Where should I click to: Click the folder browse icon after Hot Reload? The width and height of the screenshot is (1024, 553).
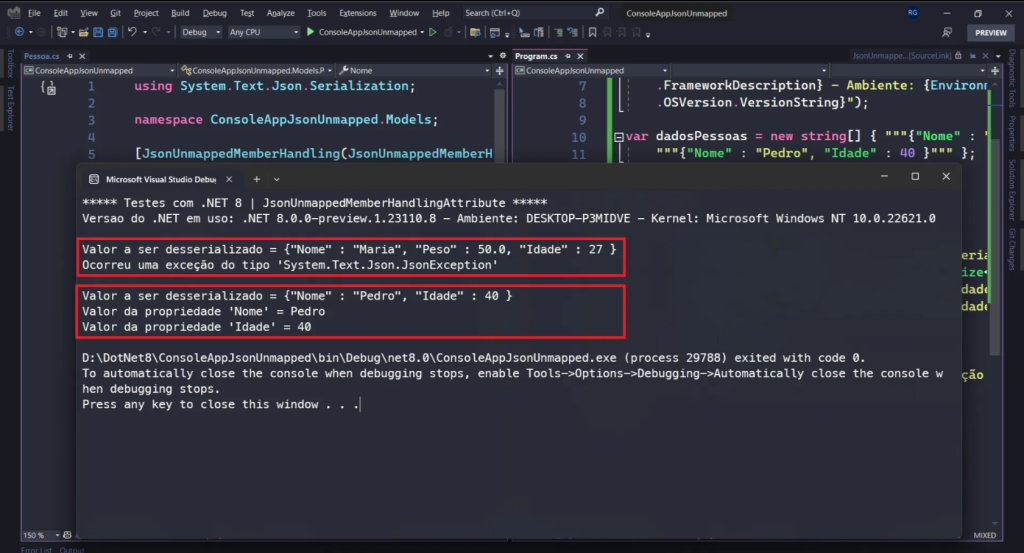(x=475, y=32)
